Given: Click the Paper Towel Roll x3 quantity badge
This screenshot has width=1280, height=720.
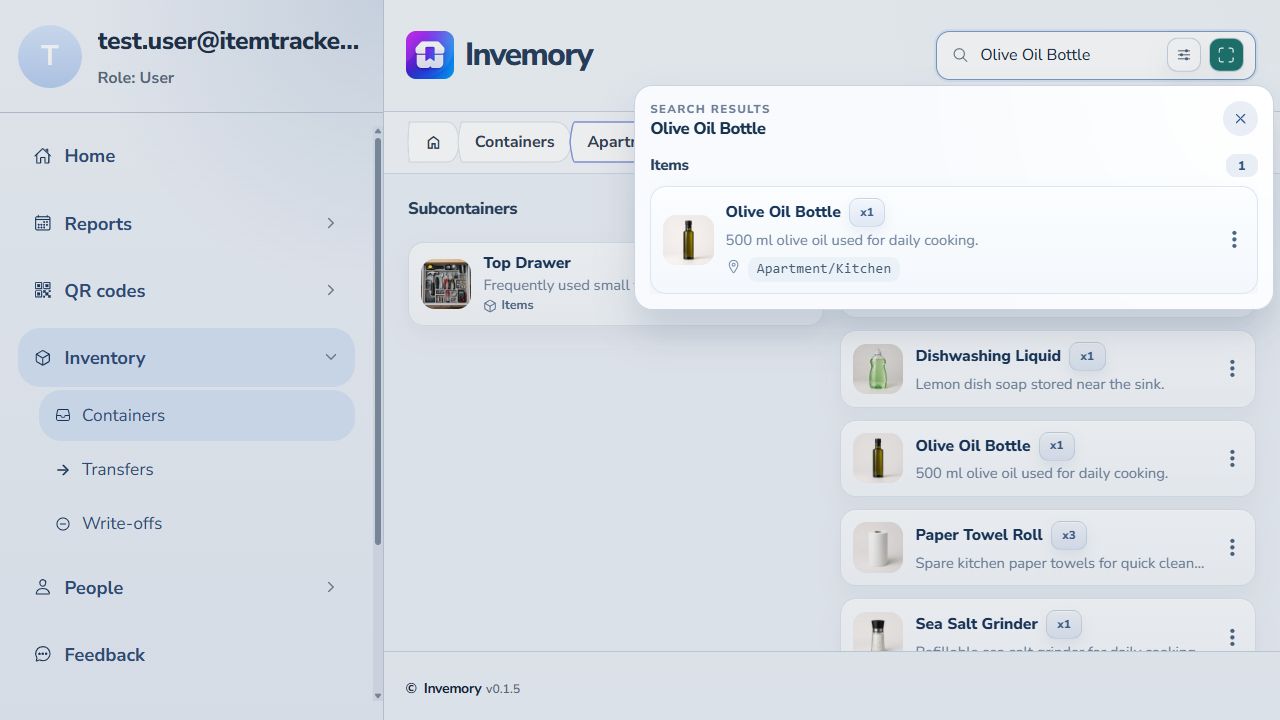Looking at the screenshot, I should pyautogui.click(x=1068, y=535).
